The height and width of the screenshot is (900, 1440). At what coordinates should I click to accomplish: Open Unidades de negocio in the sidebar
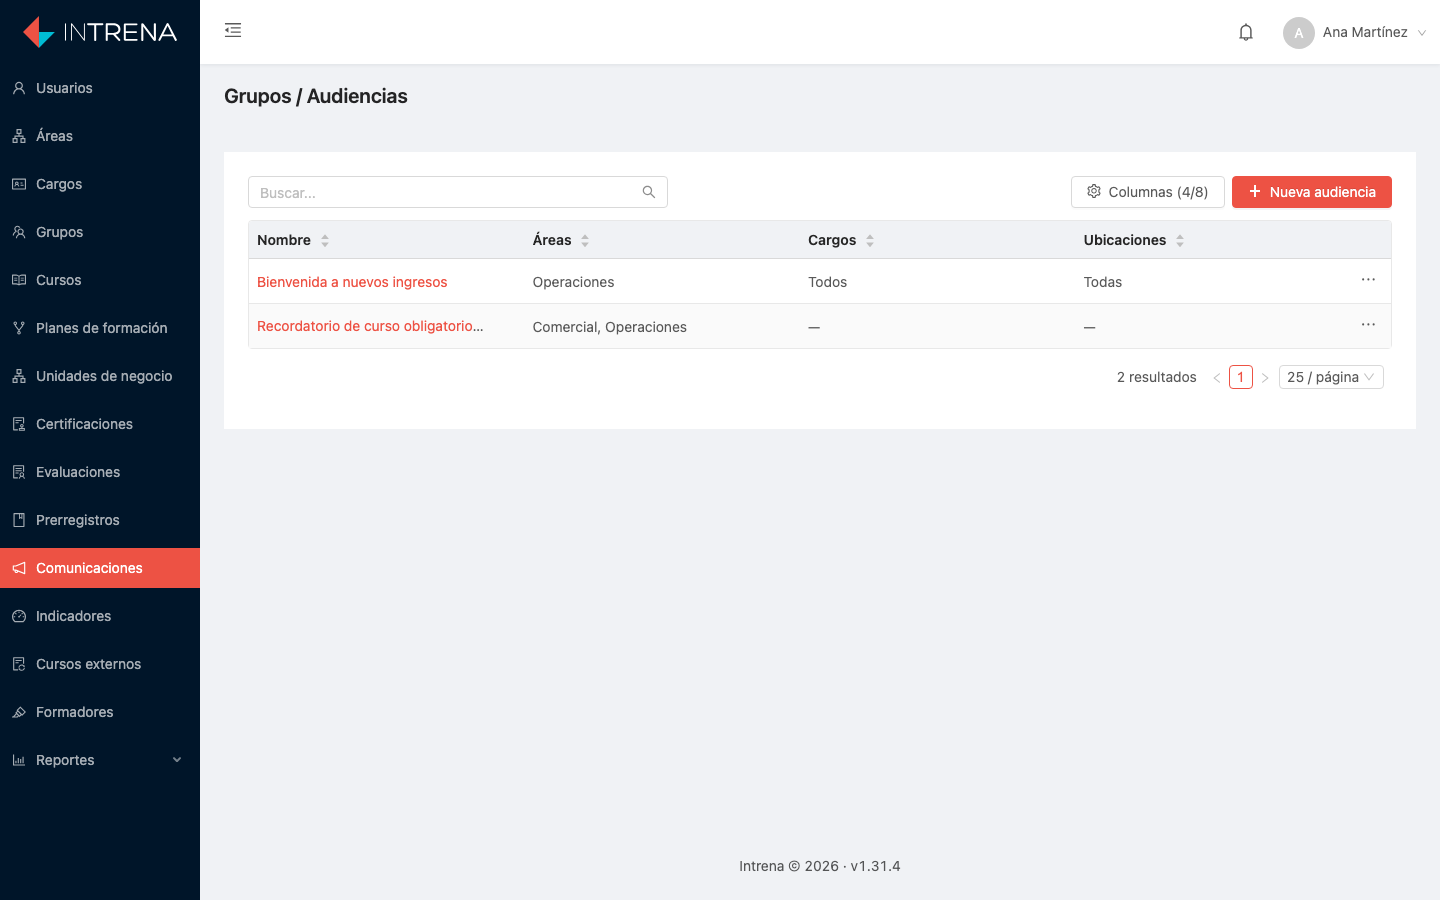coord(100,376)
